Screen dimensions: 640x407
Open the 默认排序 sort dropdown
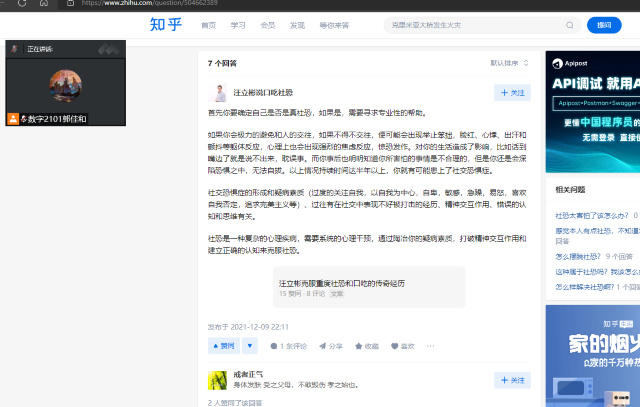[x=509, y=63]
